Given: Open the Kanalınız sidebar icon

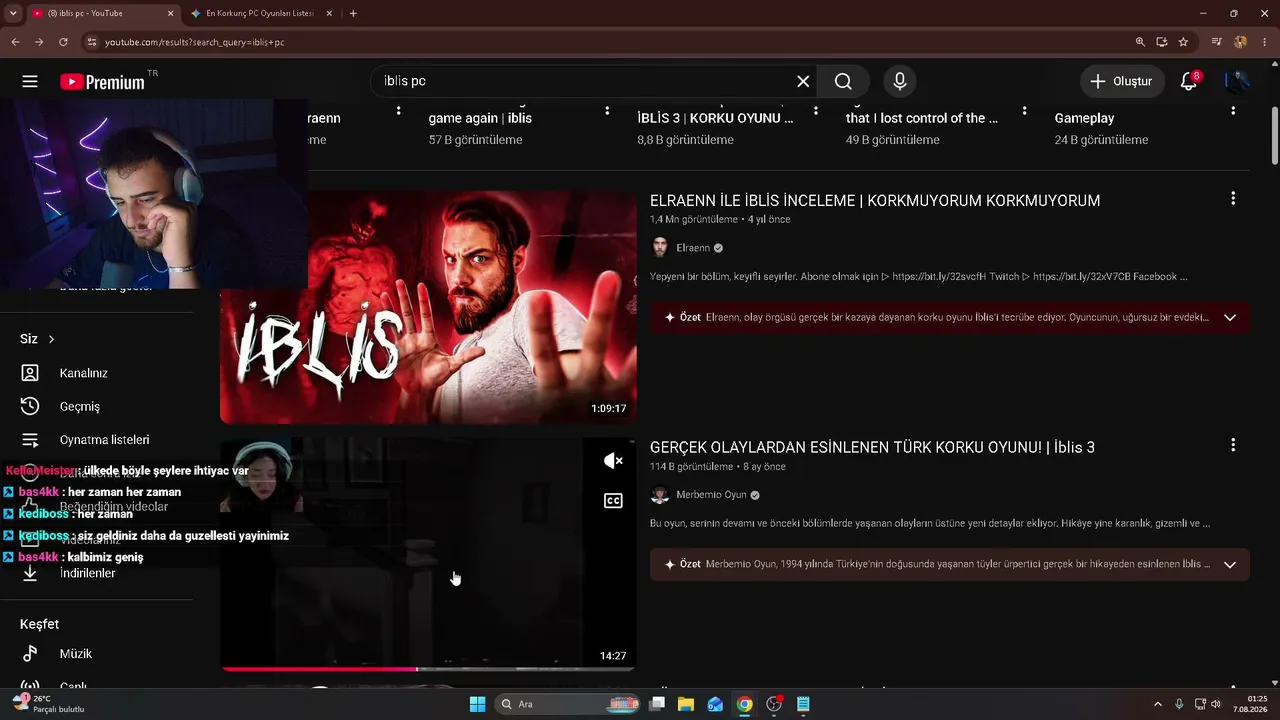Looking at the screenshot, I should [30, 373].
